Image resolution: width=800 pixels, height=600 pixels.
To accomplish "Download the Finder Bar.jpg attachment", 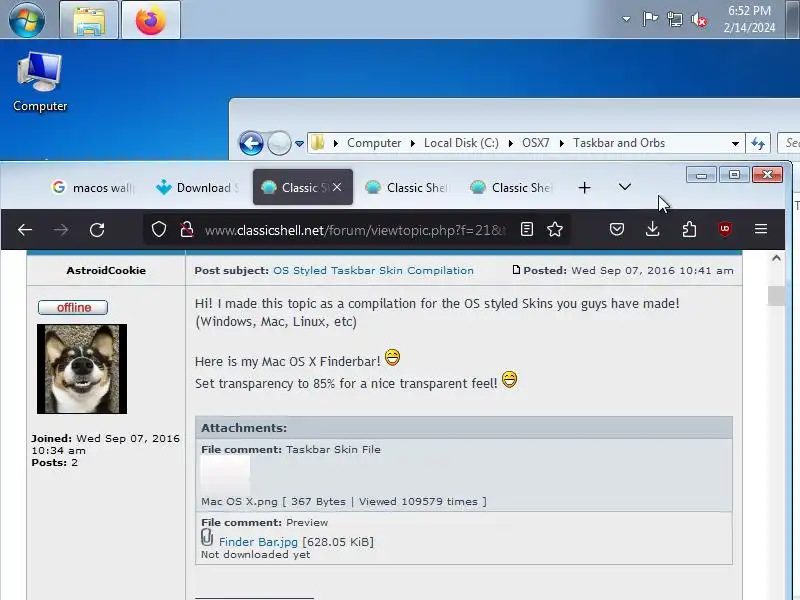I will pos(258,542).
